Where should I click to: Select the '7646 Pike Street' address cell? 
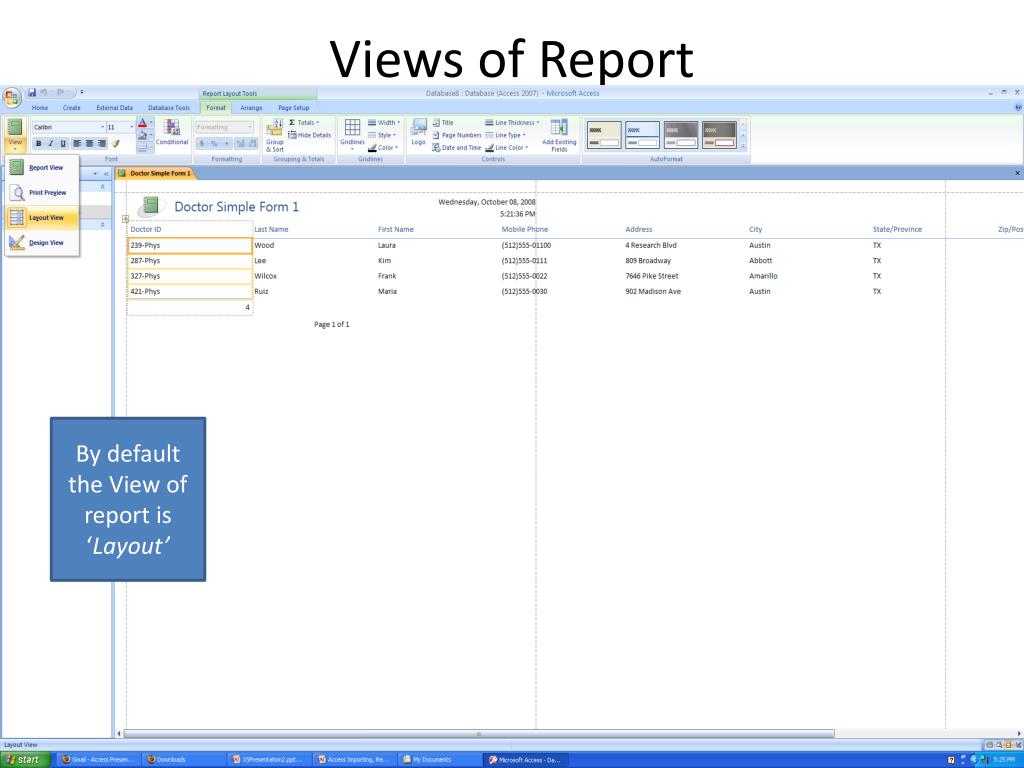click(x=652, y=276)
